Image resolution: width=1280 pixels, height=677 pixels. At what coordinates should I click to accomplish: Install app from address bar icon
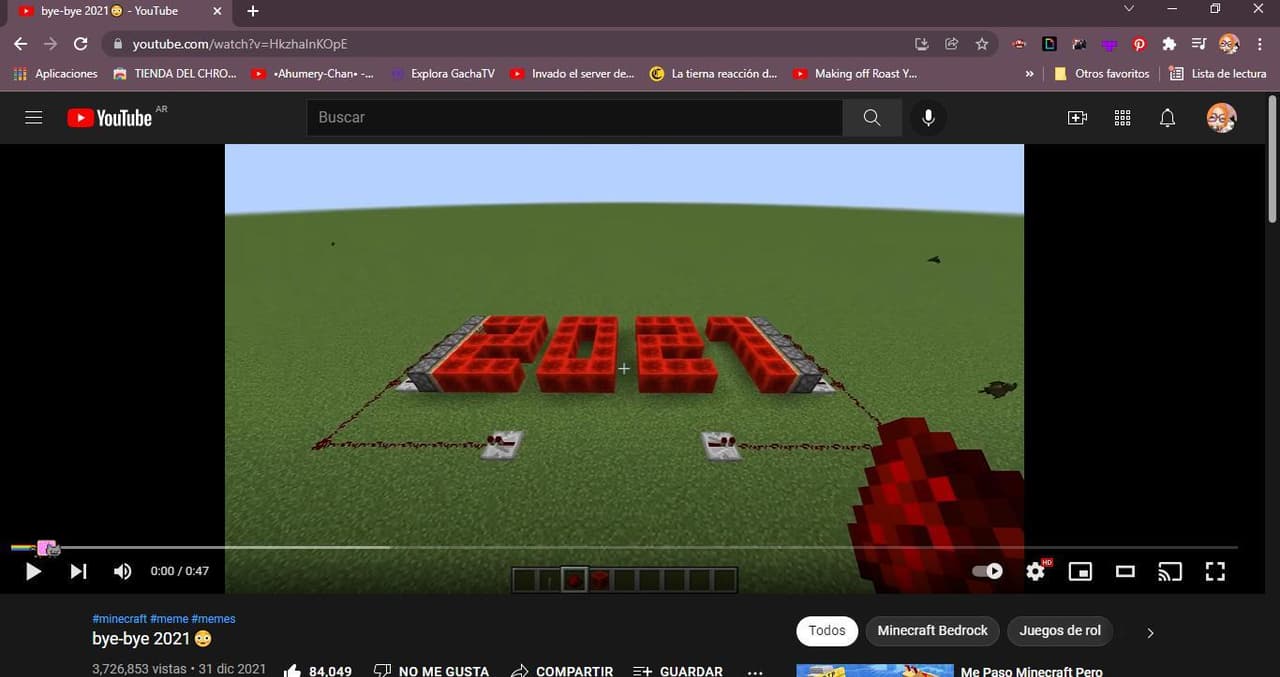coord(922,44)
